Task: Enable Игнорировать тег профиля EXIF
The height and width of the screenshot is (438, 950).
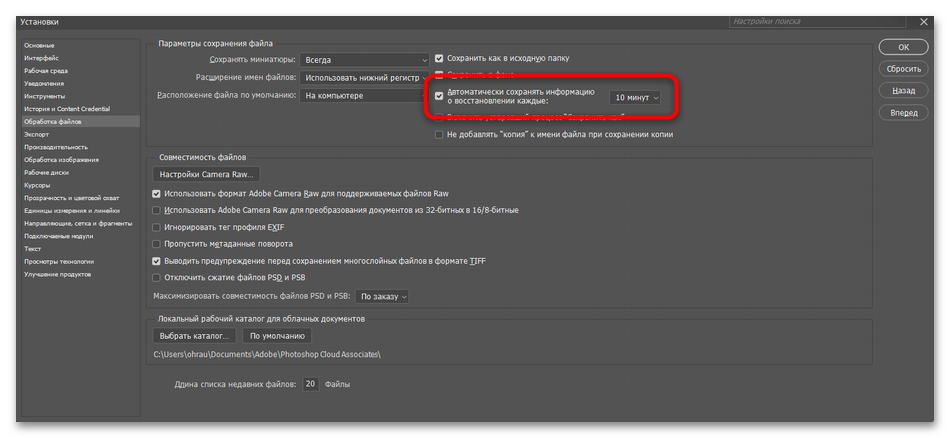Action: pyautogui.click(x=156, y=227)
